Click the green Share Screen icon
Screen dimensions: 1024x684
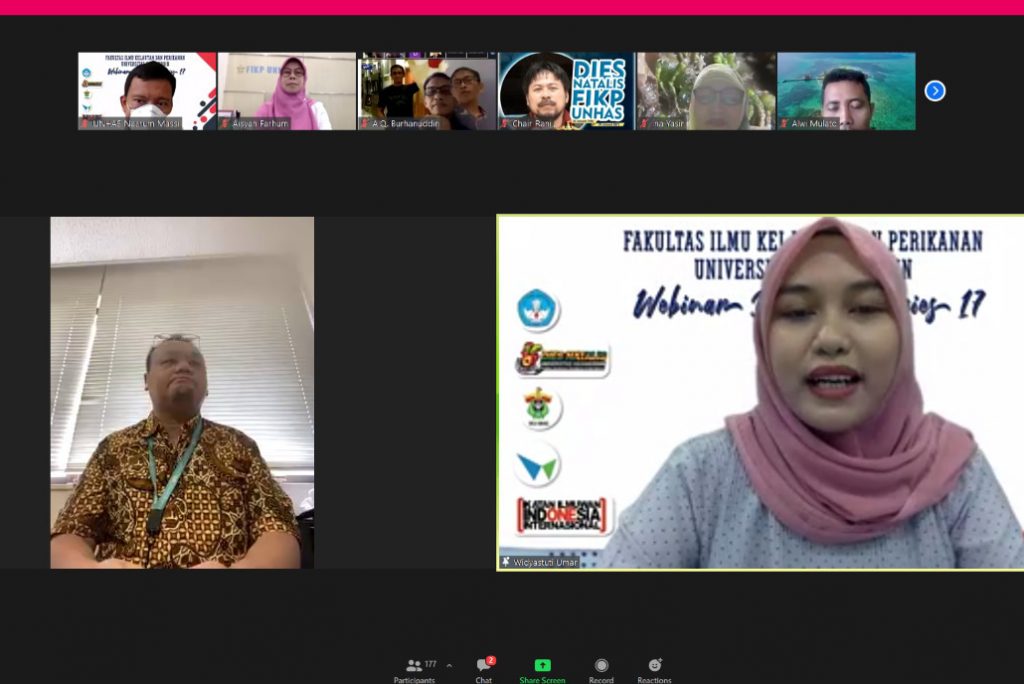pos(541,663)
